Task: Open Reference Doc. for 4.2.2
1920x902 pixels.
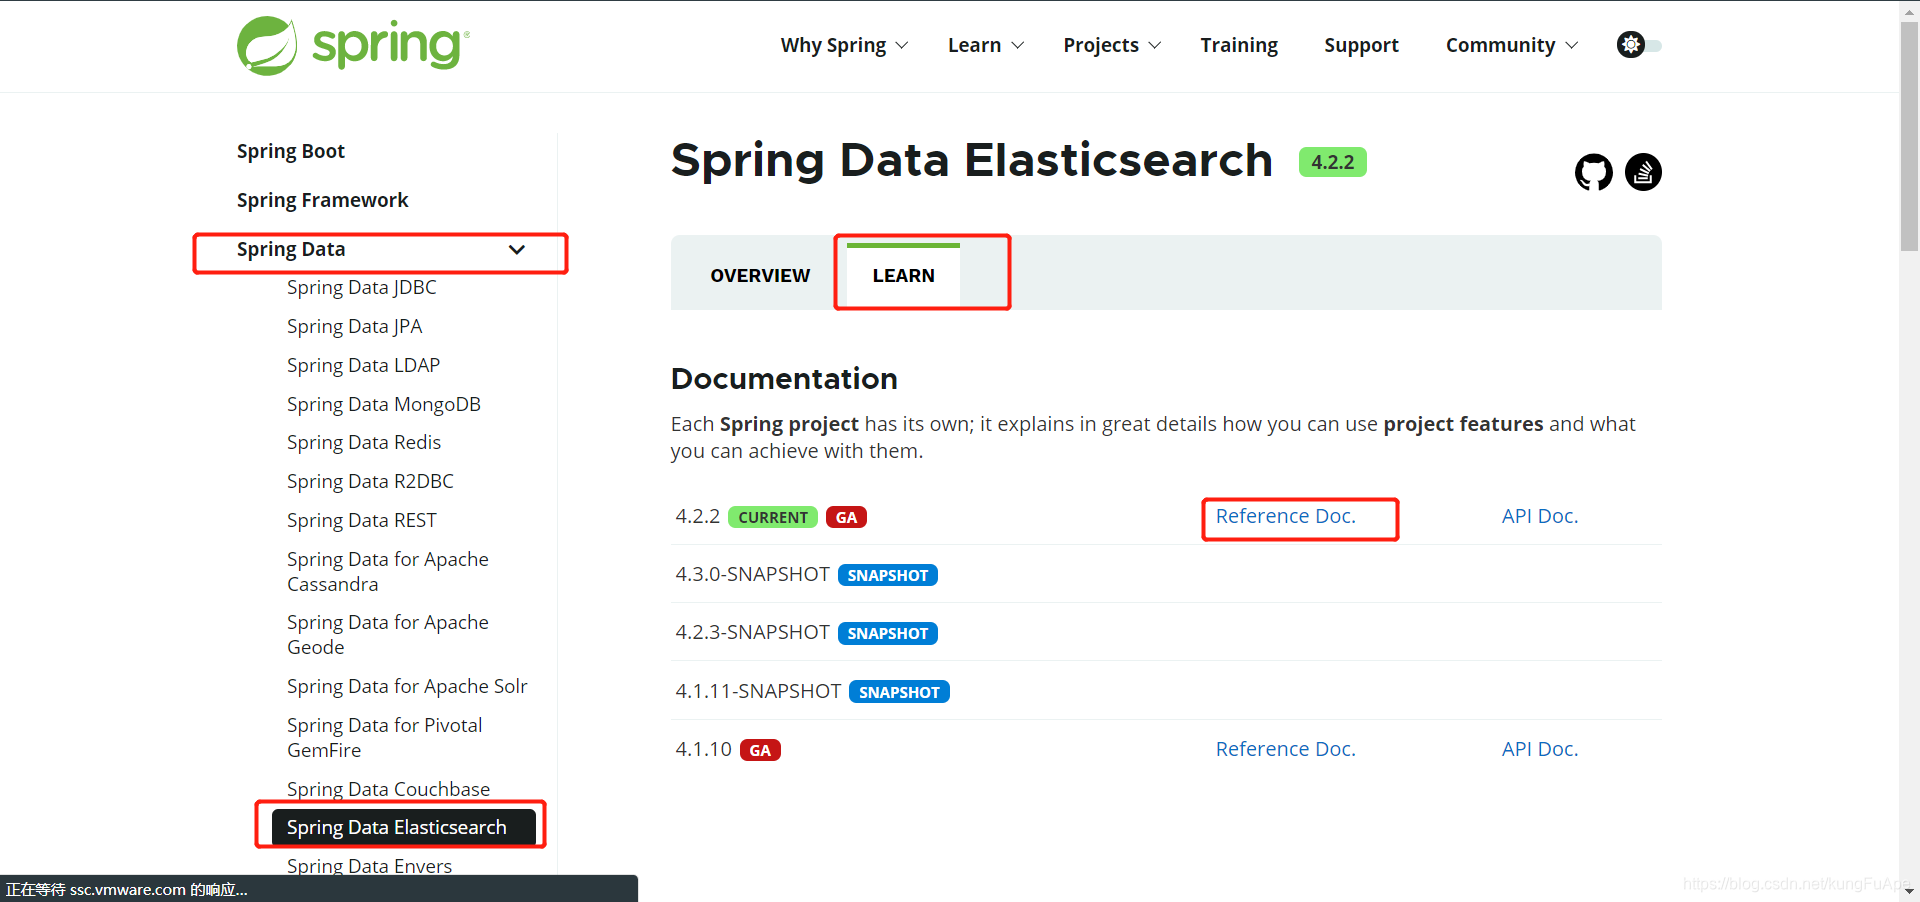Action: pos(1285,516)
